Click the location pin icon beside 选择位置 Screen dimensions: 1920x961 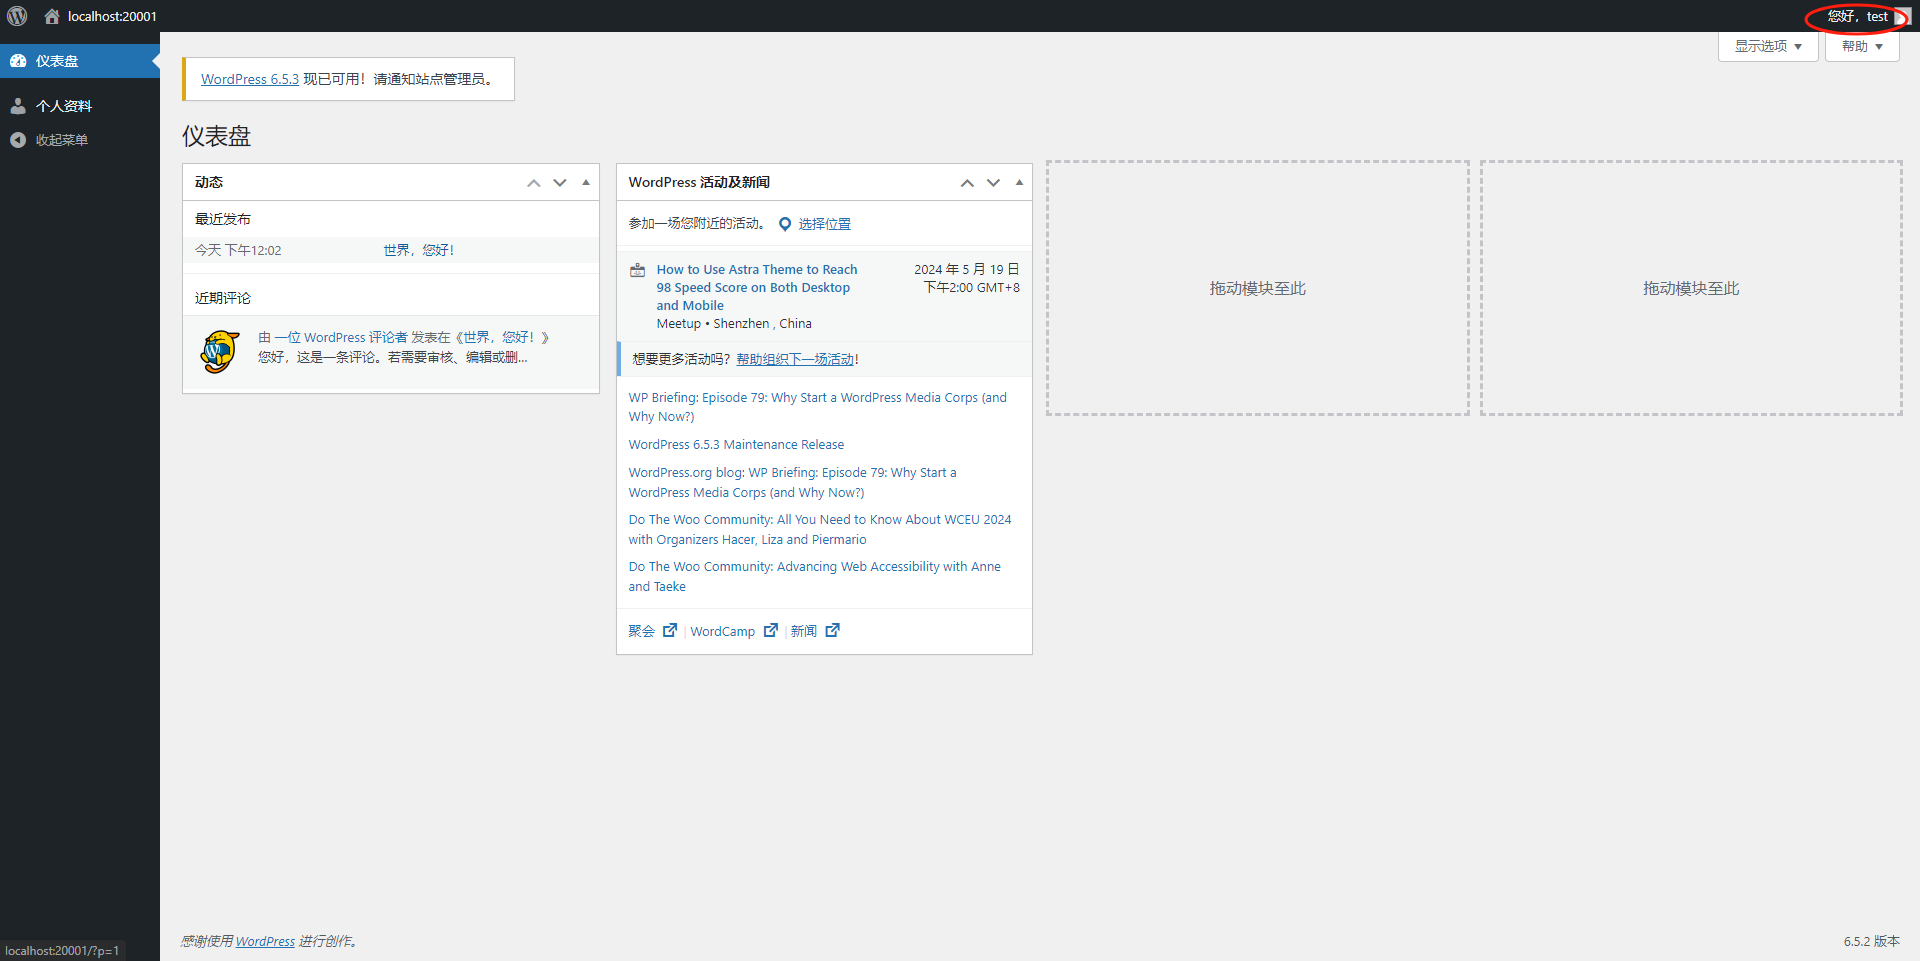click(x=785, y=223)
